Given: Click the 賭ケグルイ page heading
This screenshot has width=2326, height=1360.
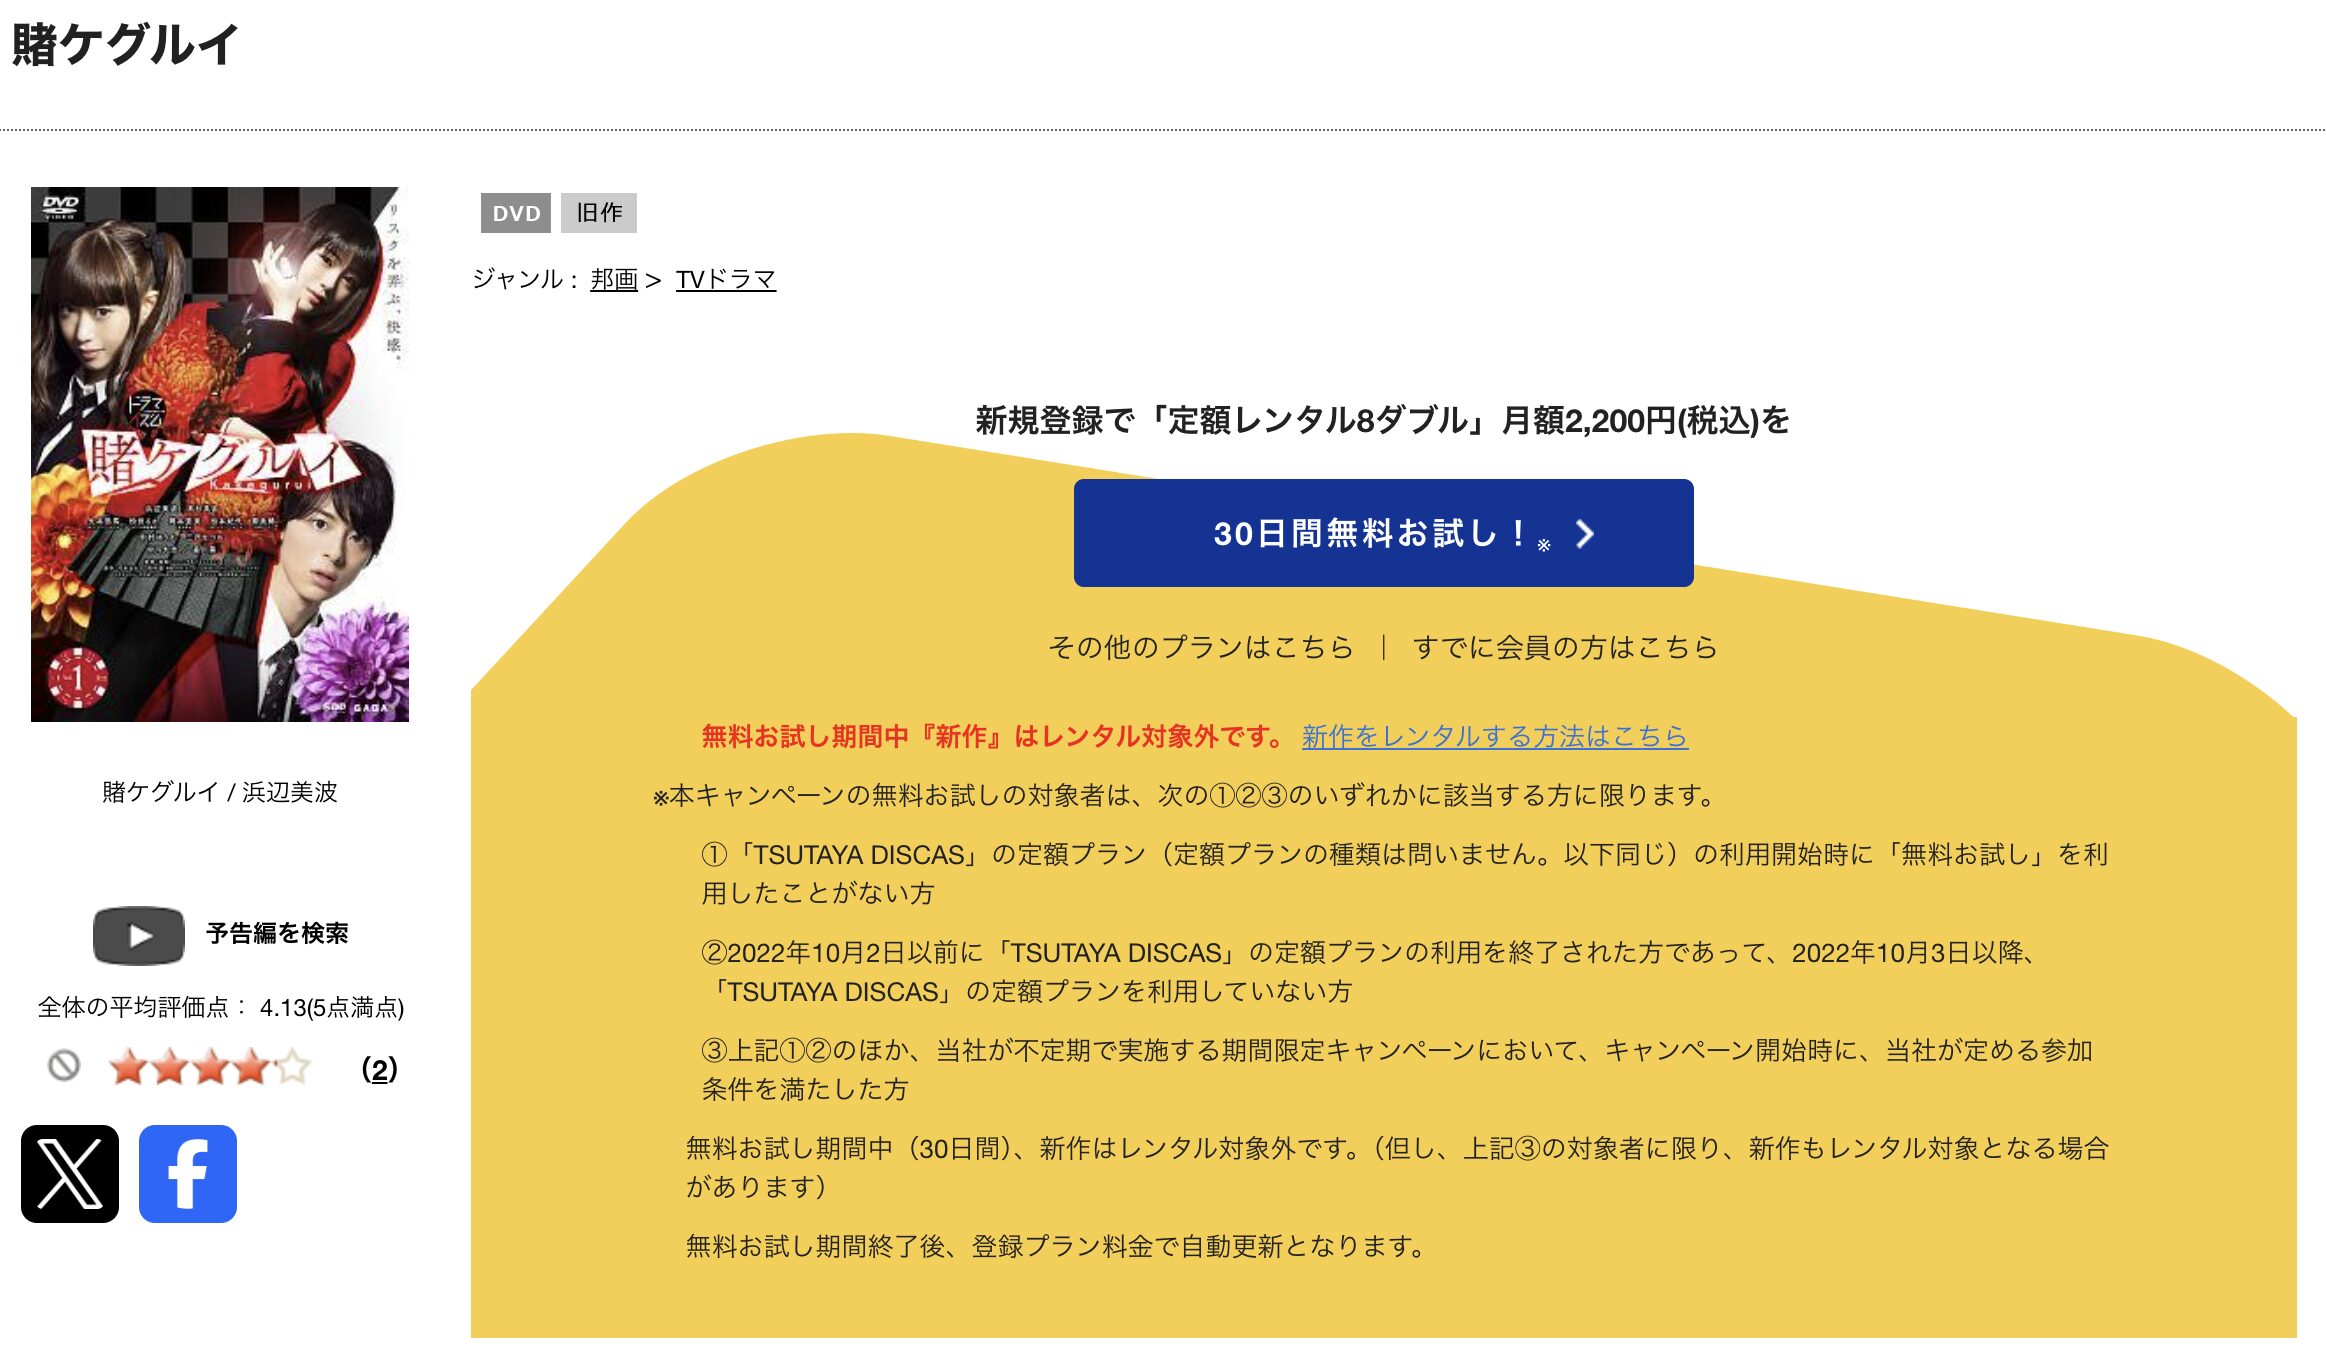Looking at the screenshot, I should point(125,45).
